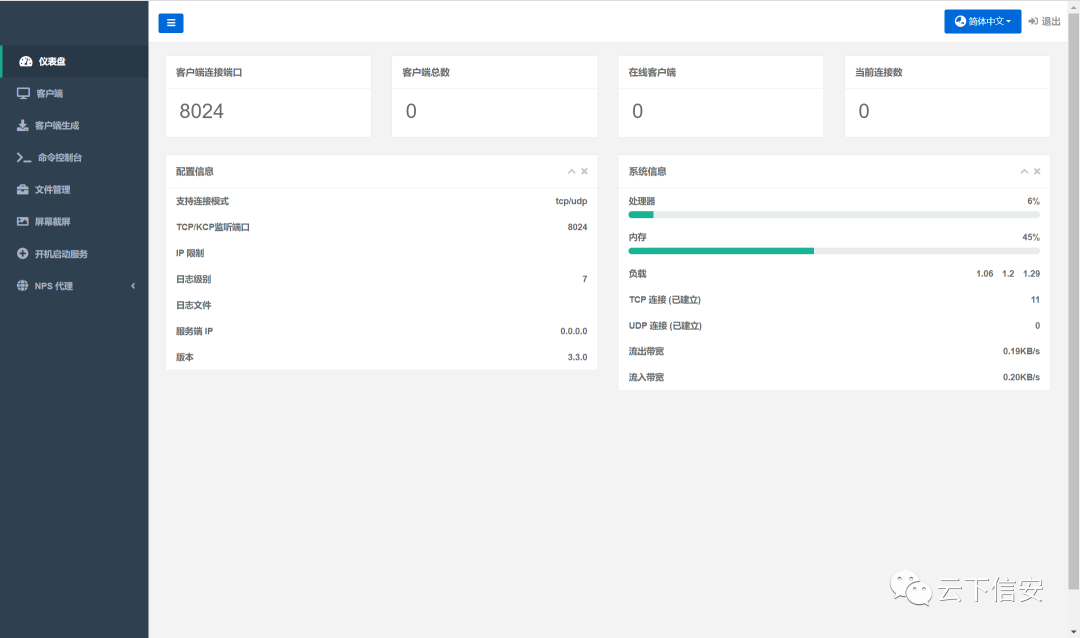
Task: Select 文件管理 in sidebar
Action: click(74, 189)
